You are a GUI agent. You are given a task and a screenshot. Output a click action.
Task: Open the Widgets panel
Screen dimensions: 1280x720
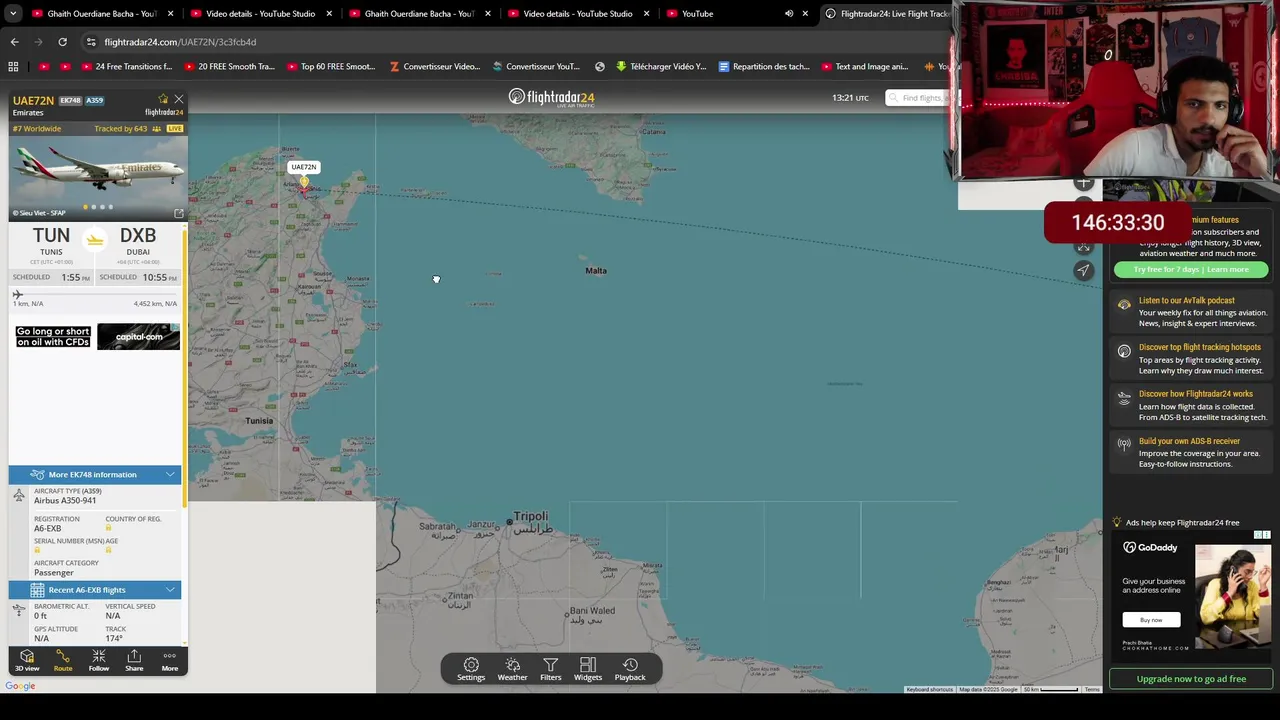coord(588,669)
